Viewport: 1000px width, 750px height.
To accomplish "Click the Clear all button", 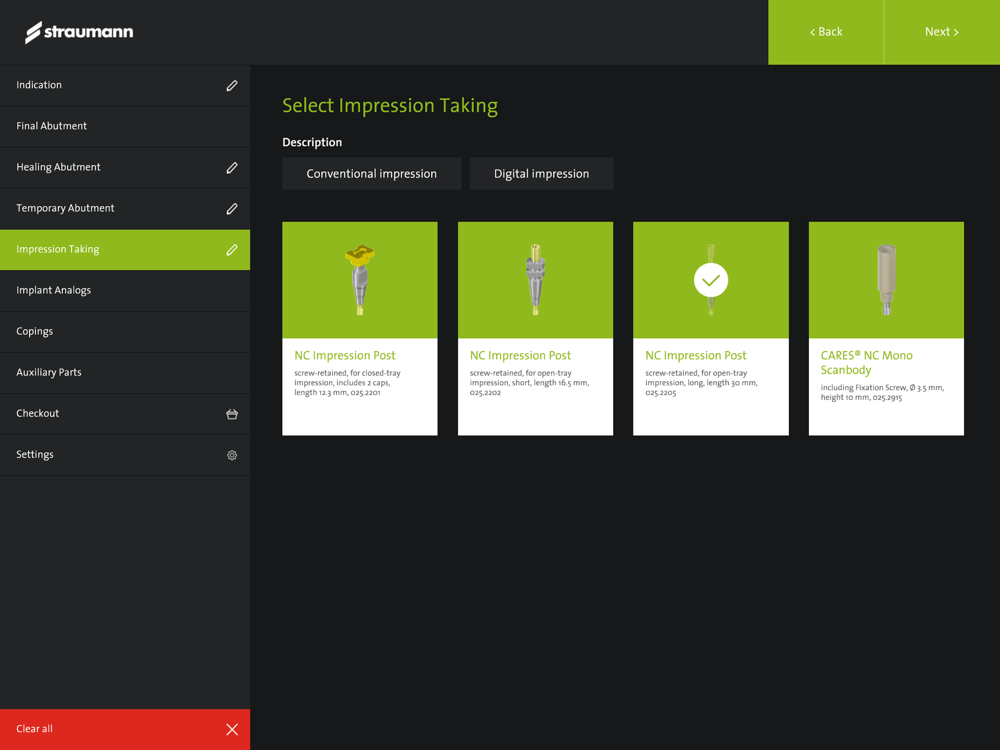I will (x=125, y=730).
